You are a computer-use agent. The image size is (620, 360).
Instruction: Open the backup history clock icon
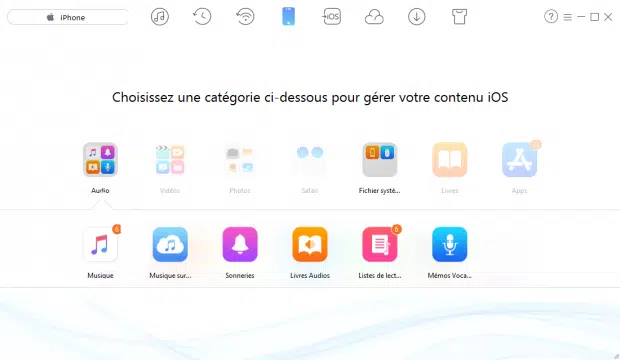202,17
